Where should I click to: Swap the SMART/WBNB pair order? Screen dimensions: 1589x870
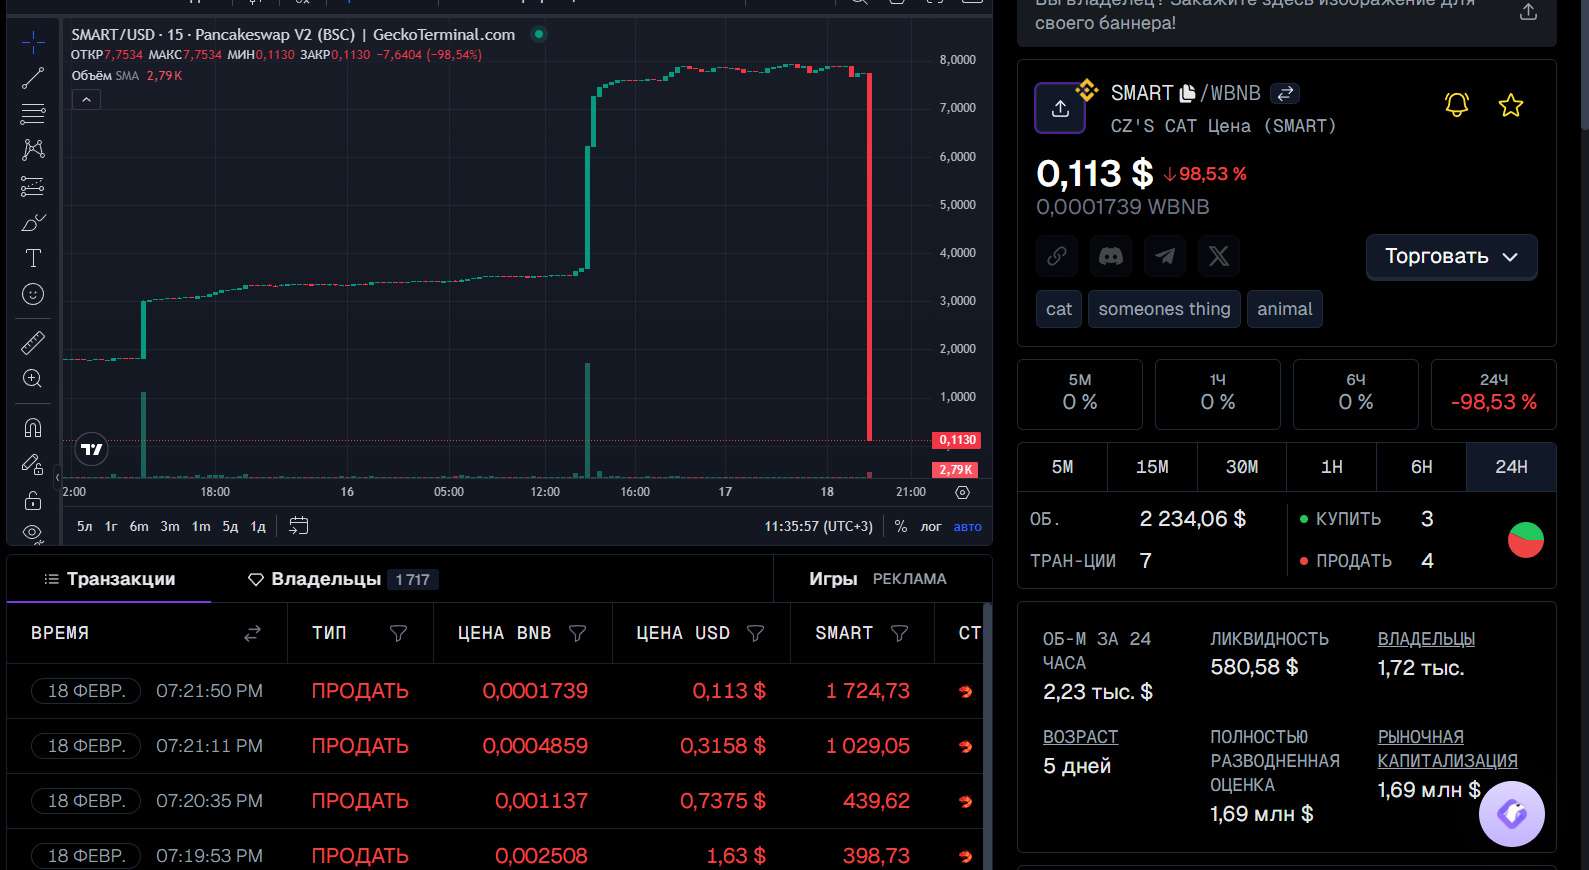point(1285,93)
